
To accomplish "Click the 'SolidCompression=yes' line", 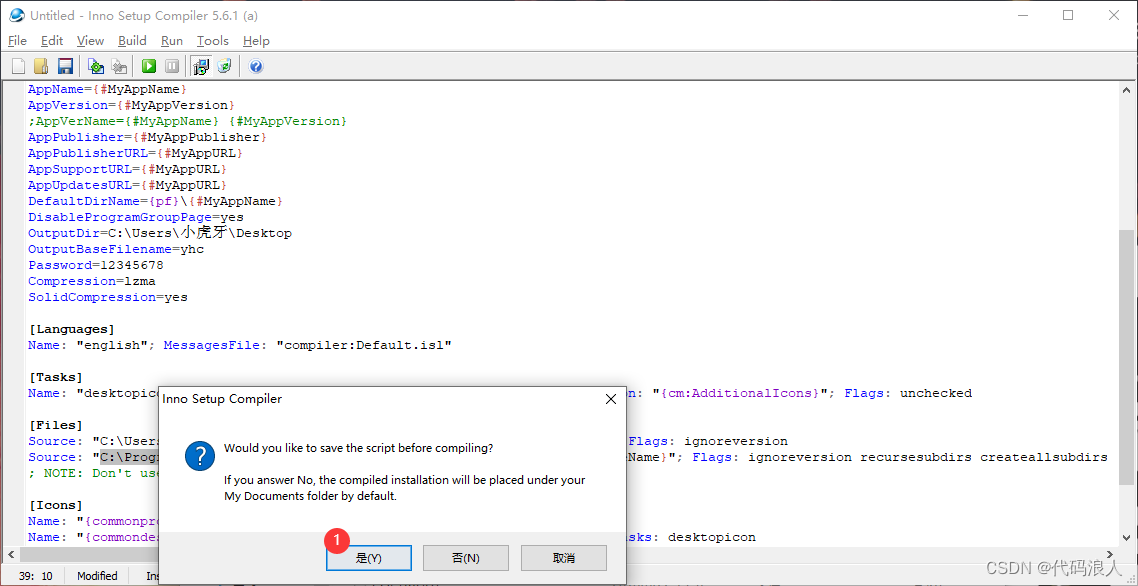I will [x=107, y=297].
